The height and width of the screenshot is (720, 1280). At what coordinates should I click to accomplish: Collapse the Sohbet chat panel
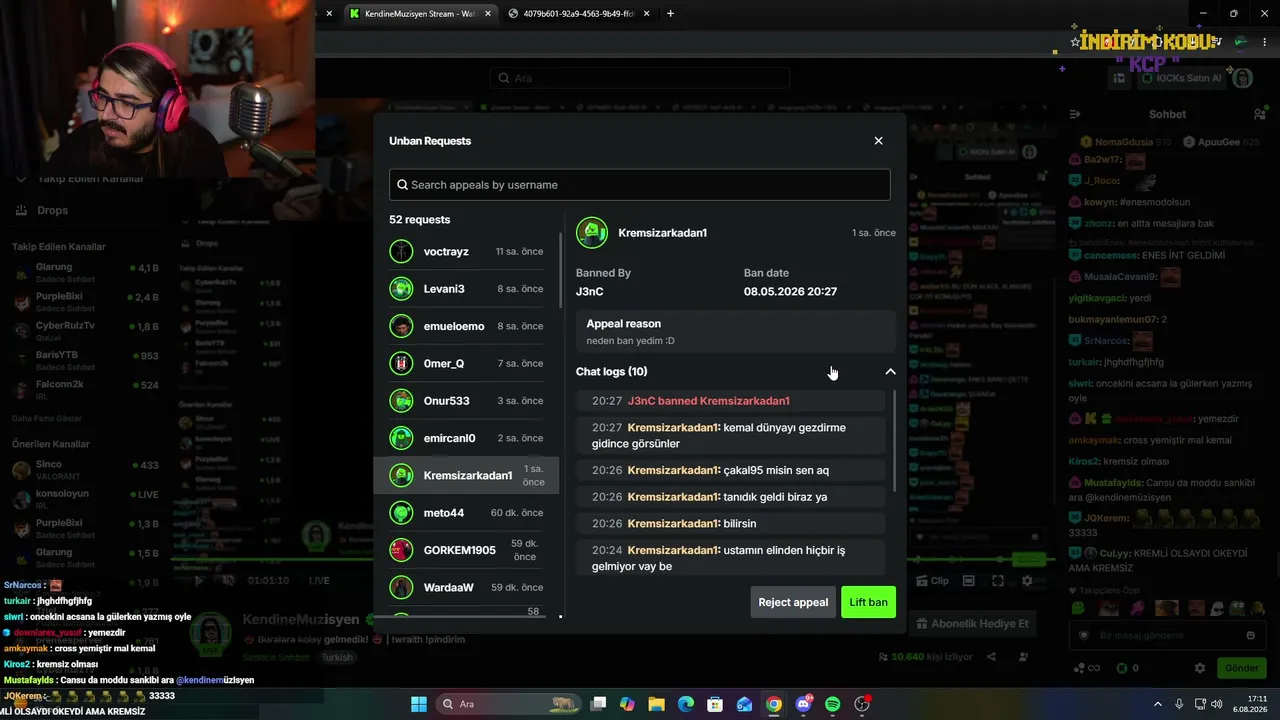[1075, 114]
